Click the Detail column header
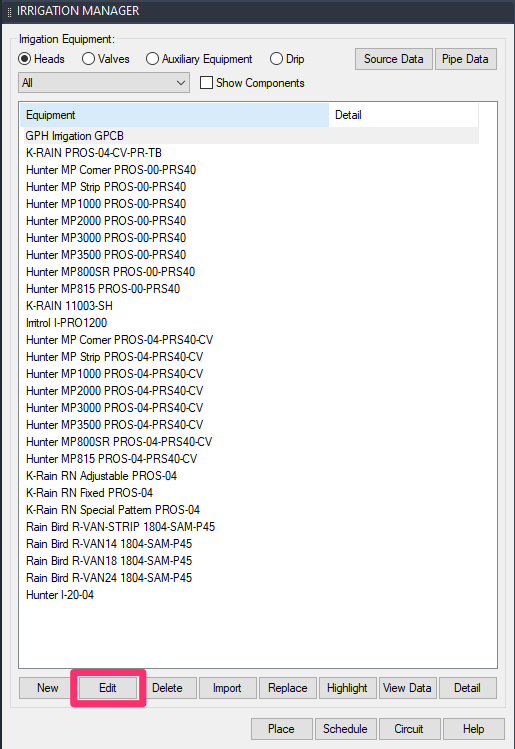This screenshot has width=515, height=749. (x=403, y=115)
